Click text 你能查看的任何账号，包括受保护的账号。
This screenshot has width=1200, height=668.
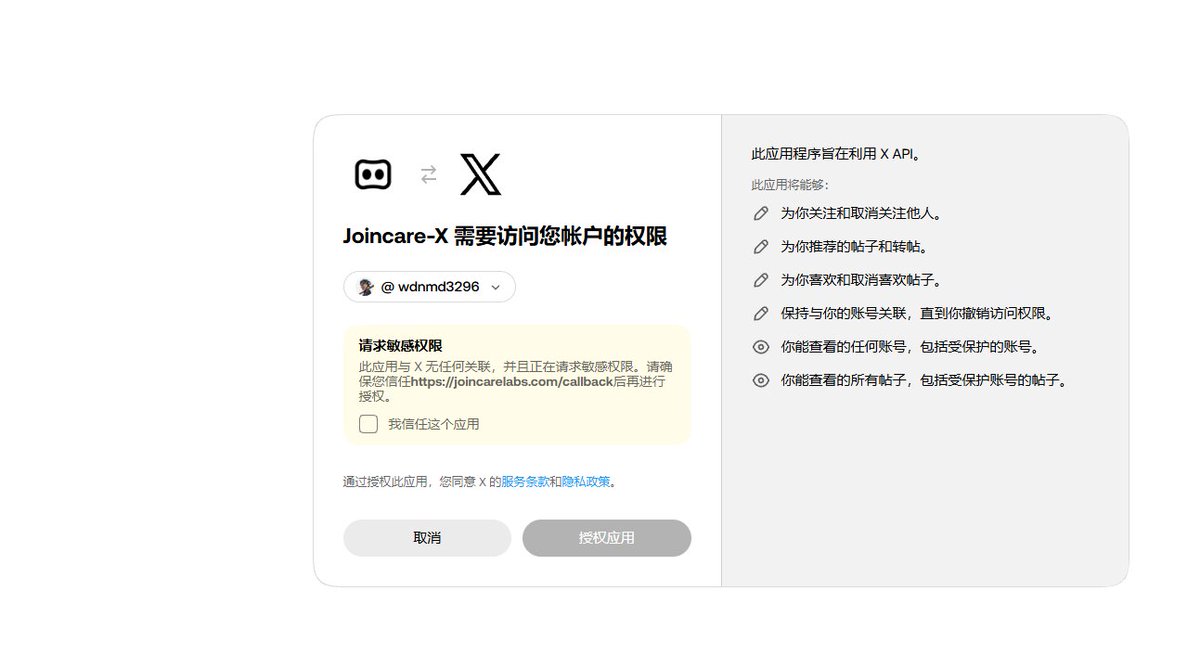tap(910, 347)
